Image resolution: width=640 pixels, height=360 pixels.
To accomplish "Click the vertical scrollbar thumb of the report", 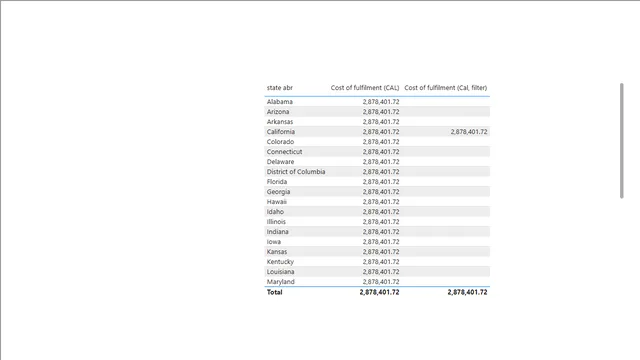I will [x=622, y=141].
